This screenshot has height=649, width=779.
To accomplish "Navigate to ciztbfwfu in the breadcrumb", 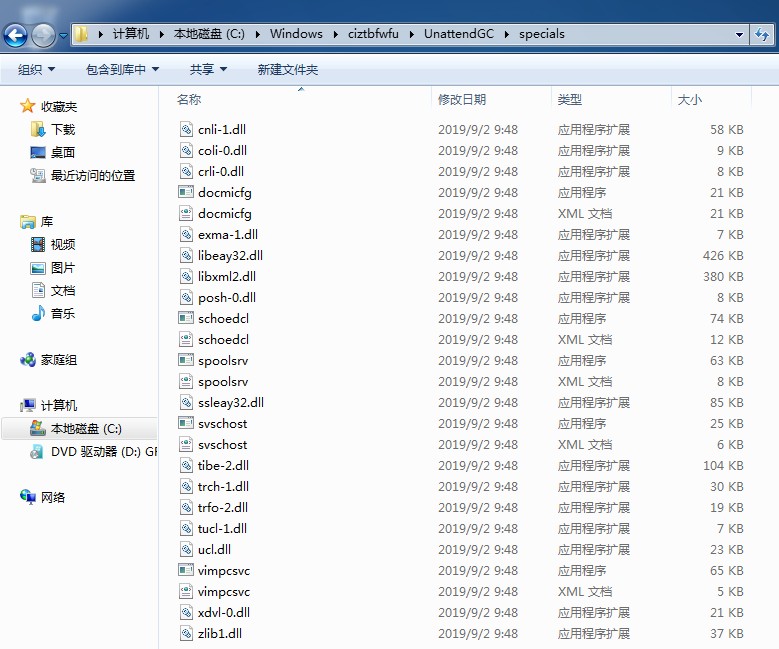I will pos(373,34).
